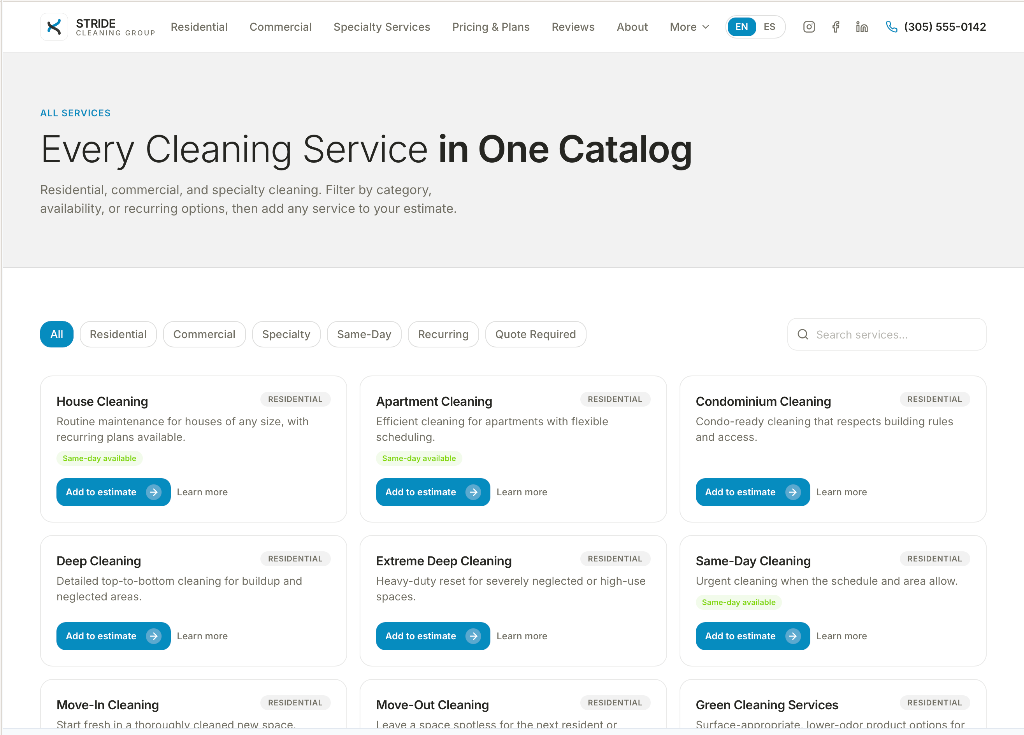Click Same-day available badge on House Cleaning

(99, 458)
